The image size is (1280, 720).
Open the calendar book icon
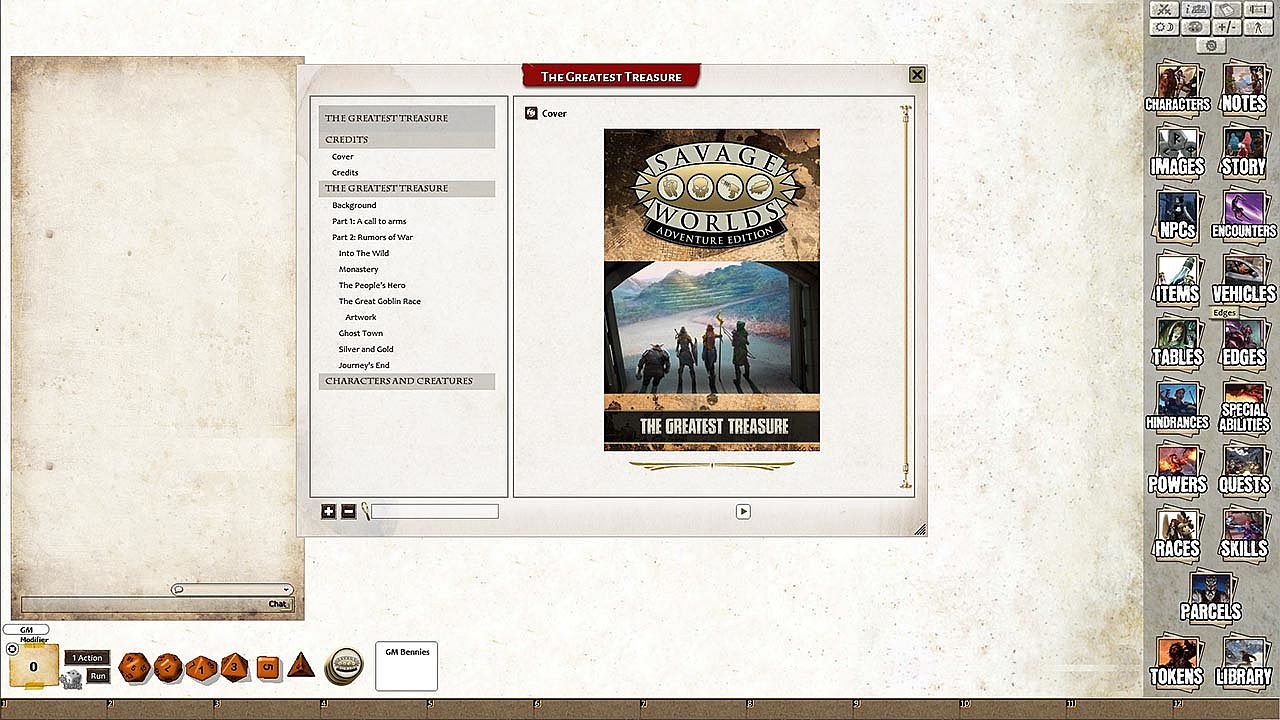coord(1227,10)
